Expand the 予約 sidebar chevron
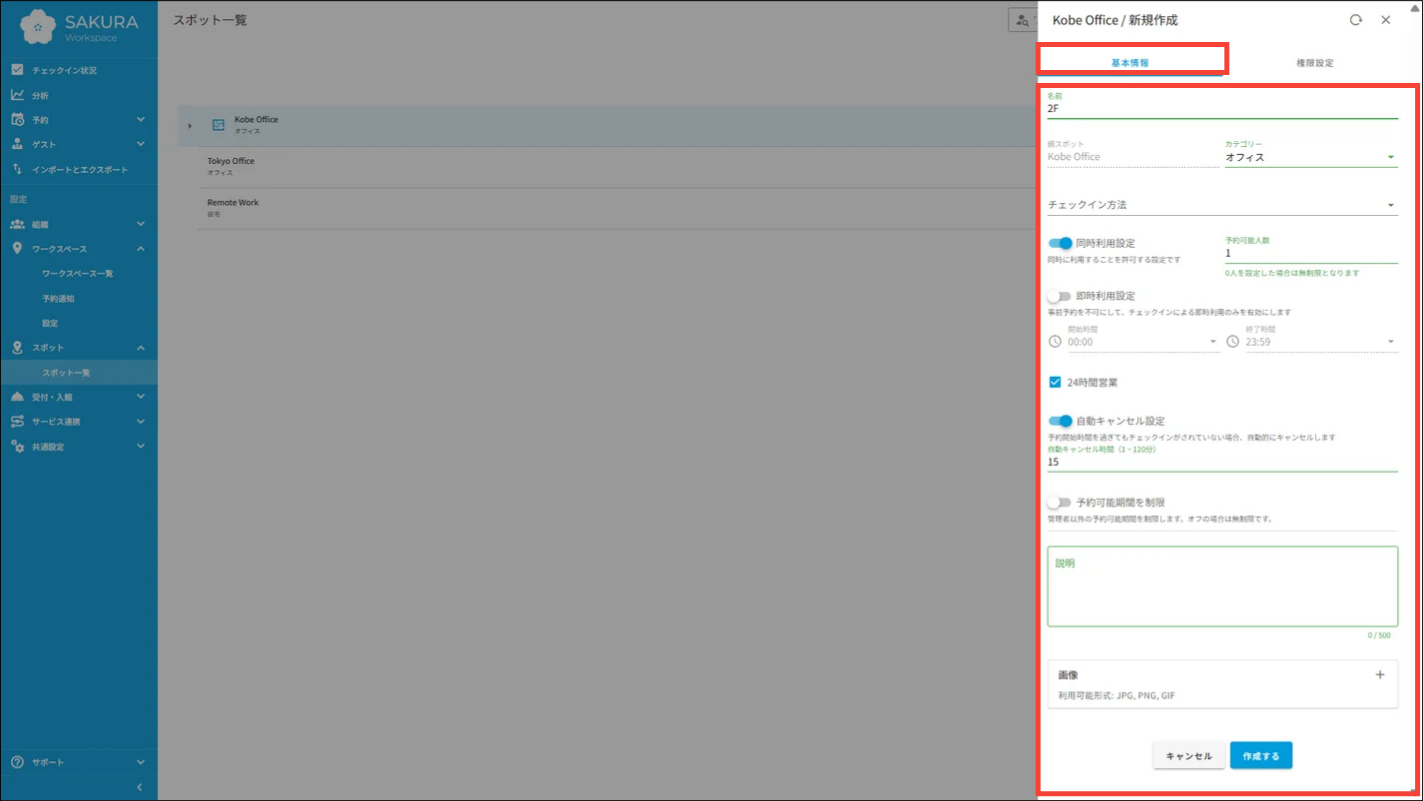Image resolution: width=1424 pixels, height=801 pixels. click(141, 120)
